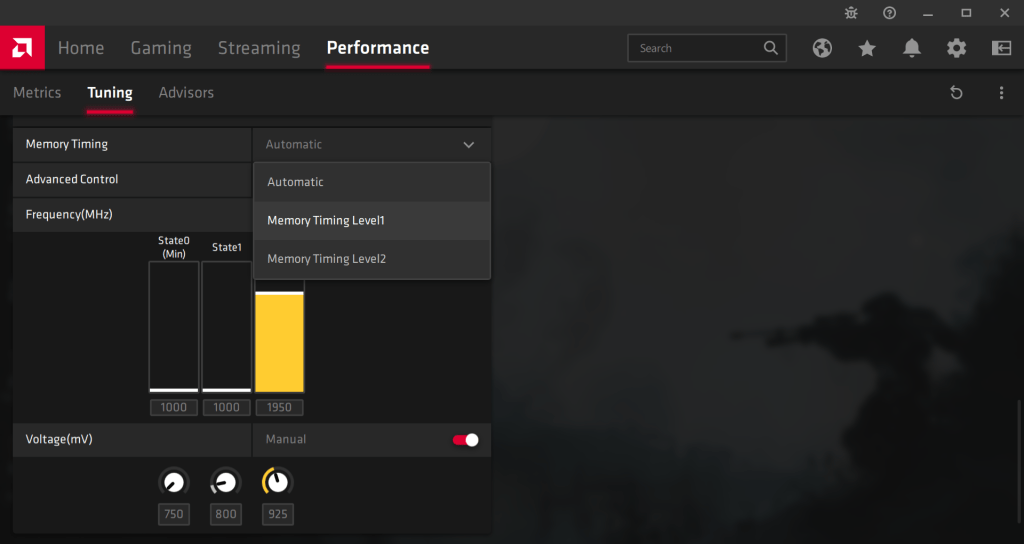
Task: Collapse the Memory Timing dropdown
Action: [x=468, y=145]
